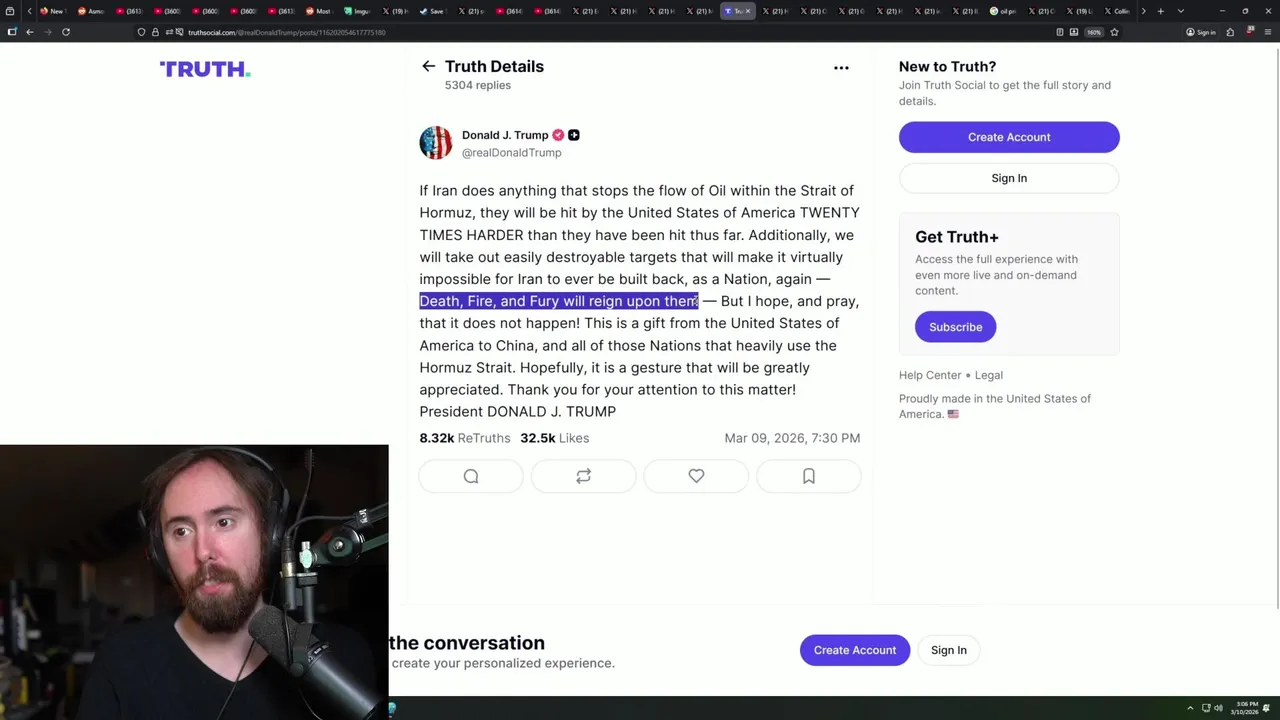1280x720 pixels.
Task: Toggle reader view icon in address bar
Action: tap(1059, 32)
